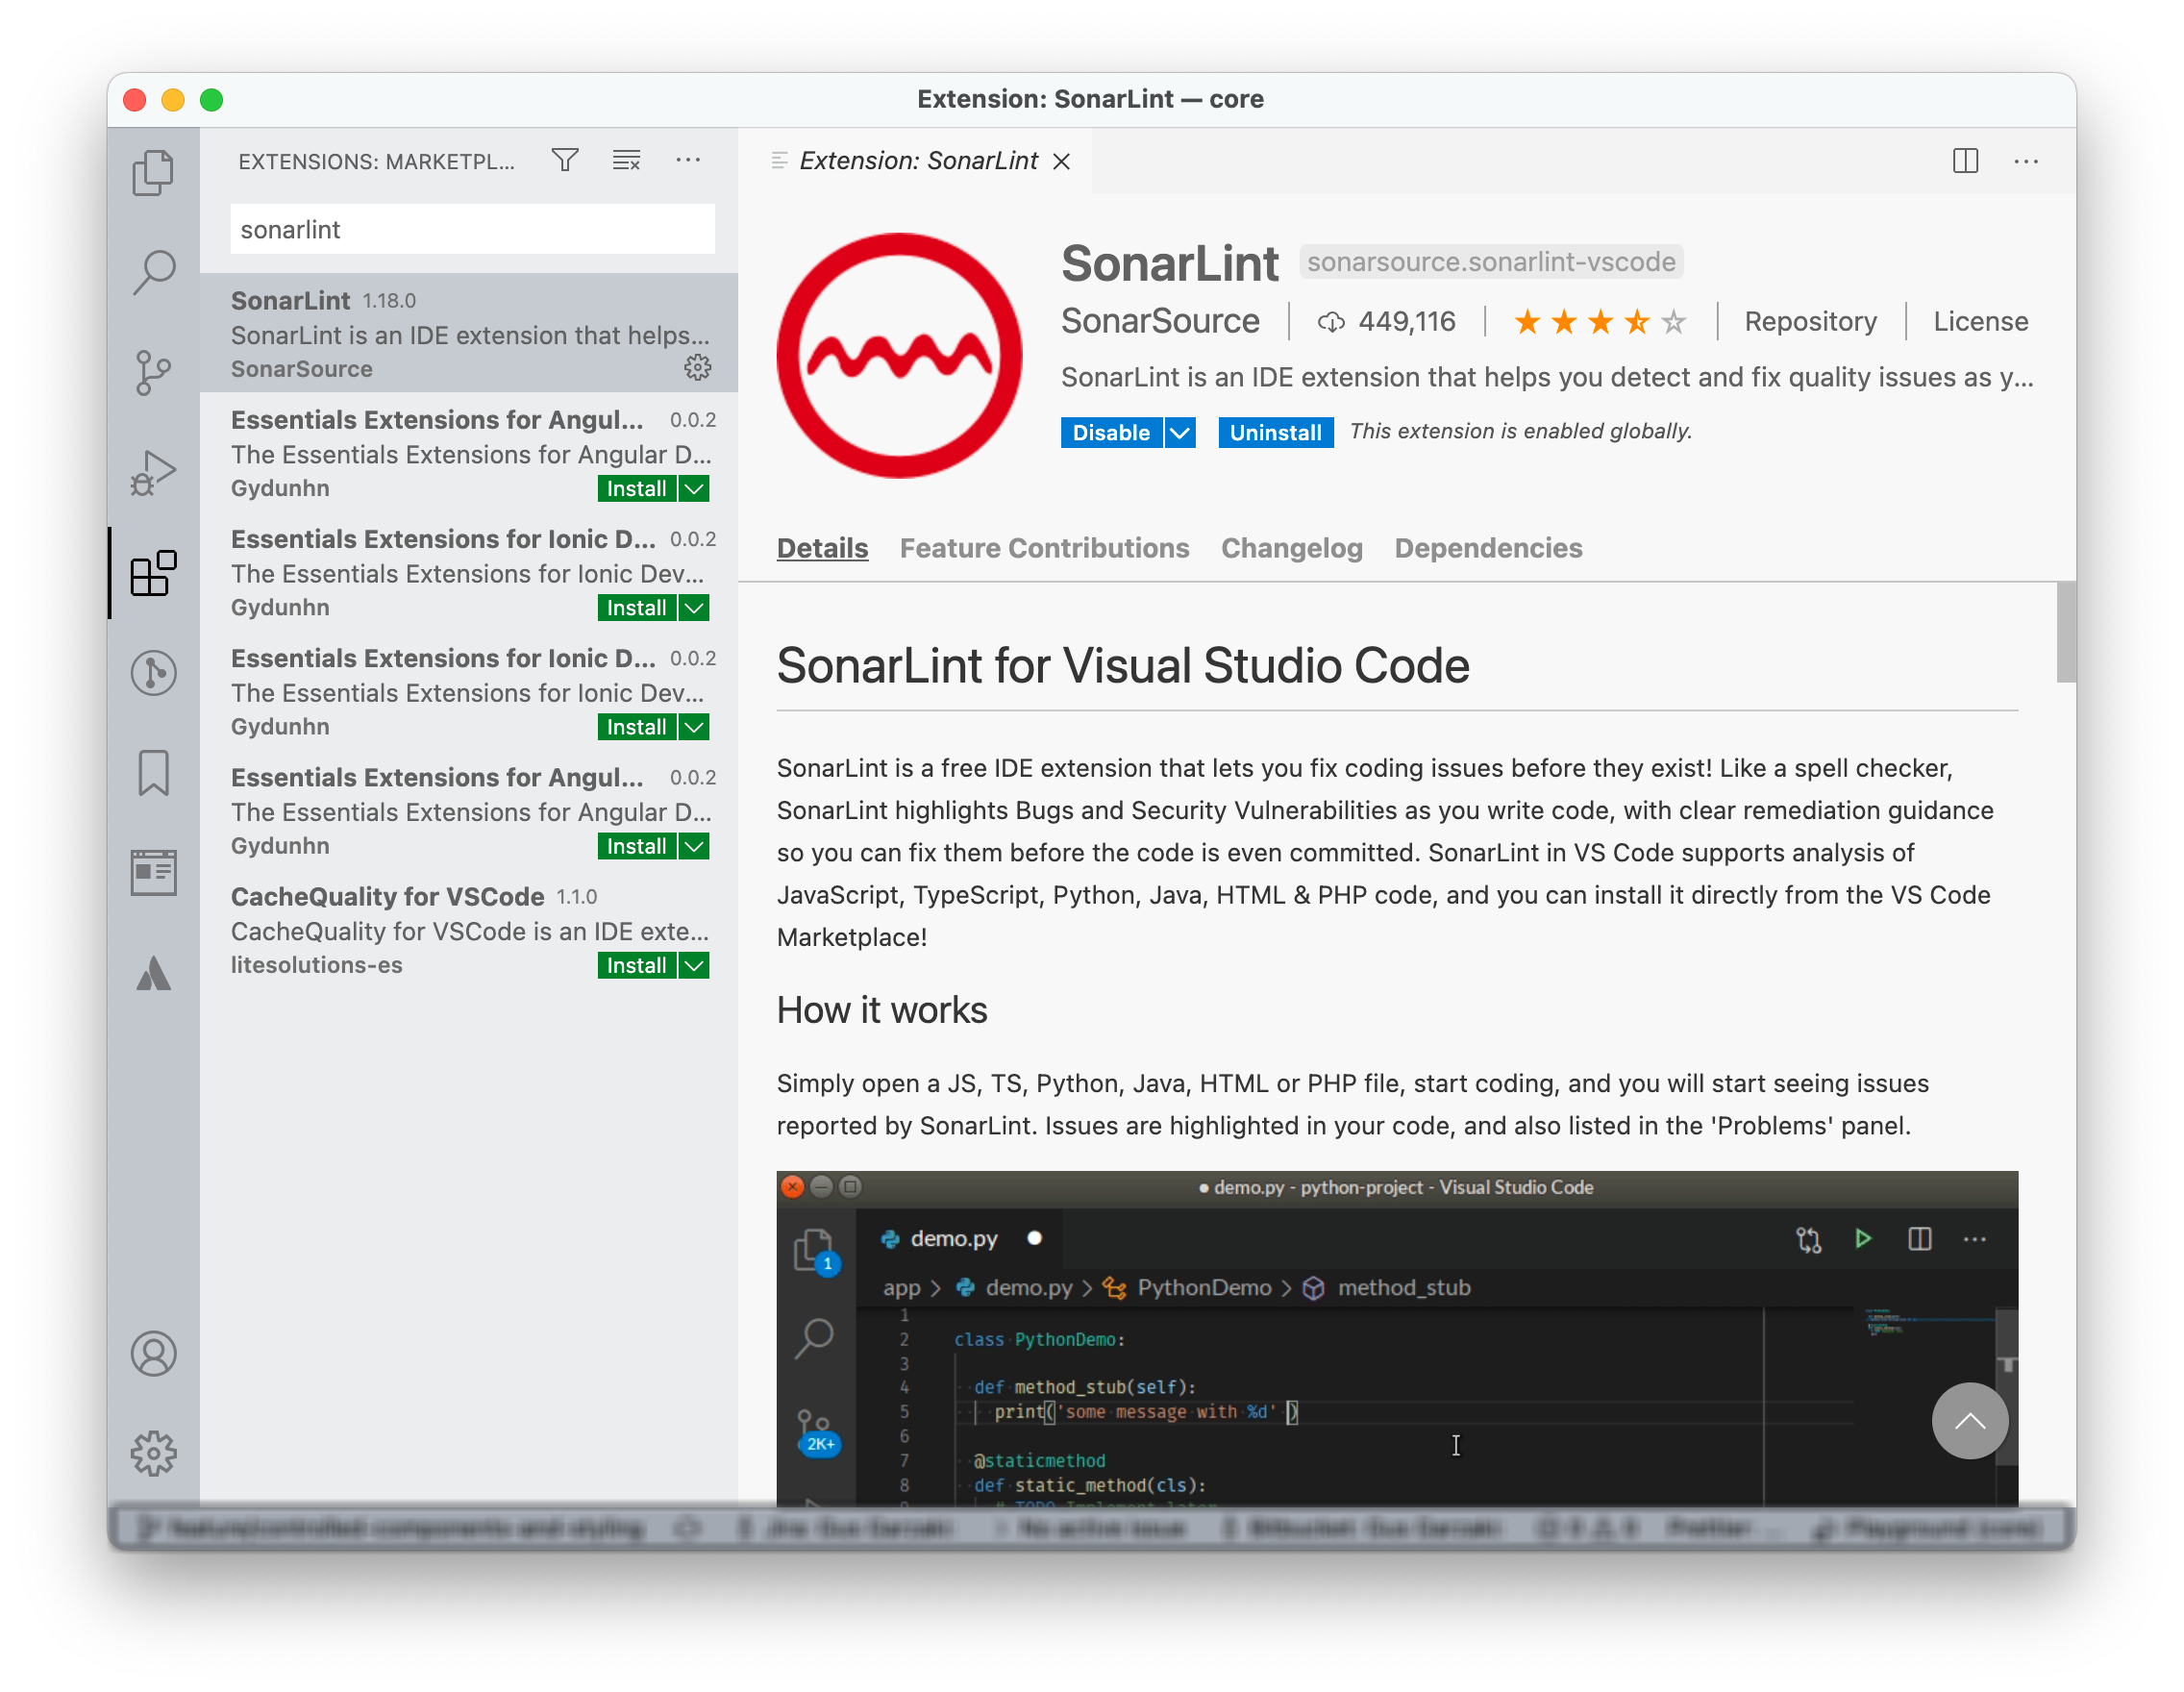
Task: Open the License link
Action: [1980, 322]
